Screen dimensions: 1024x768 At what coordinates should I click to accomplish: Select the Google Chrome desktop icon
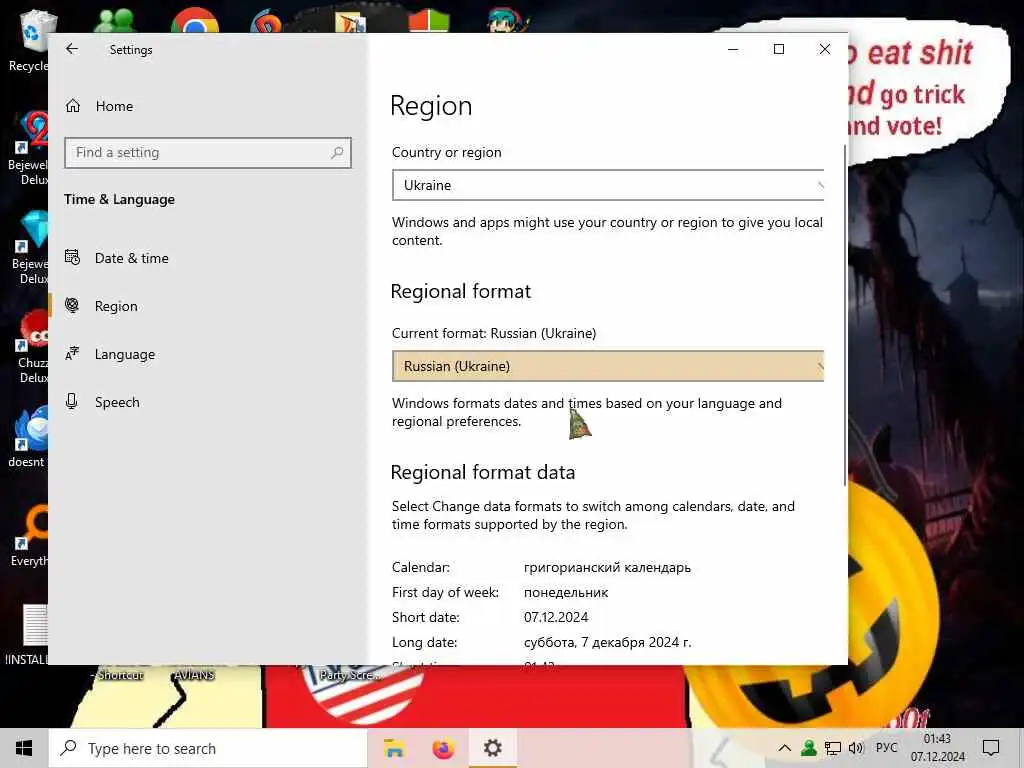pos(195,20)
